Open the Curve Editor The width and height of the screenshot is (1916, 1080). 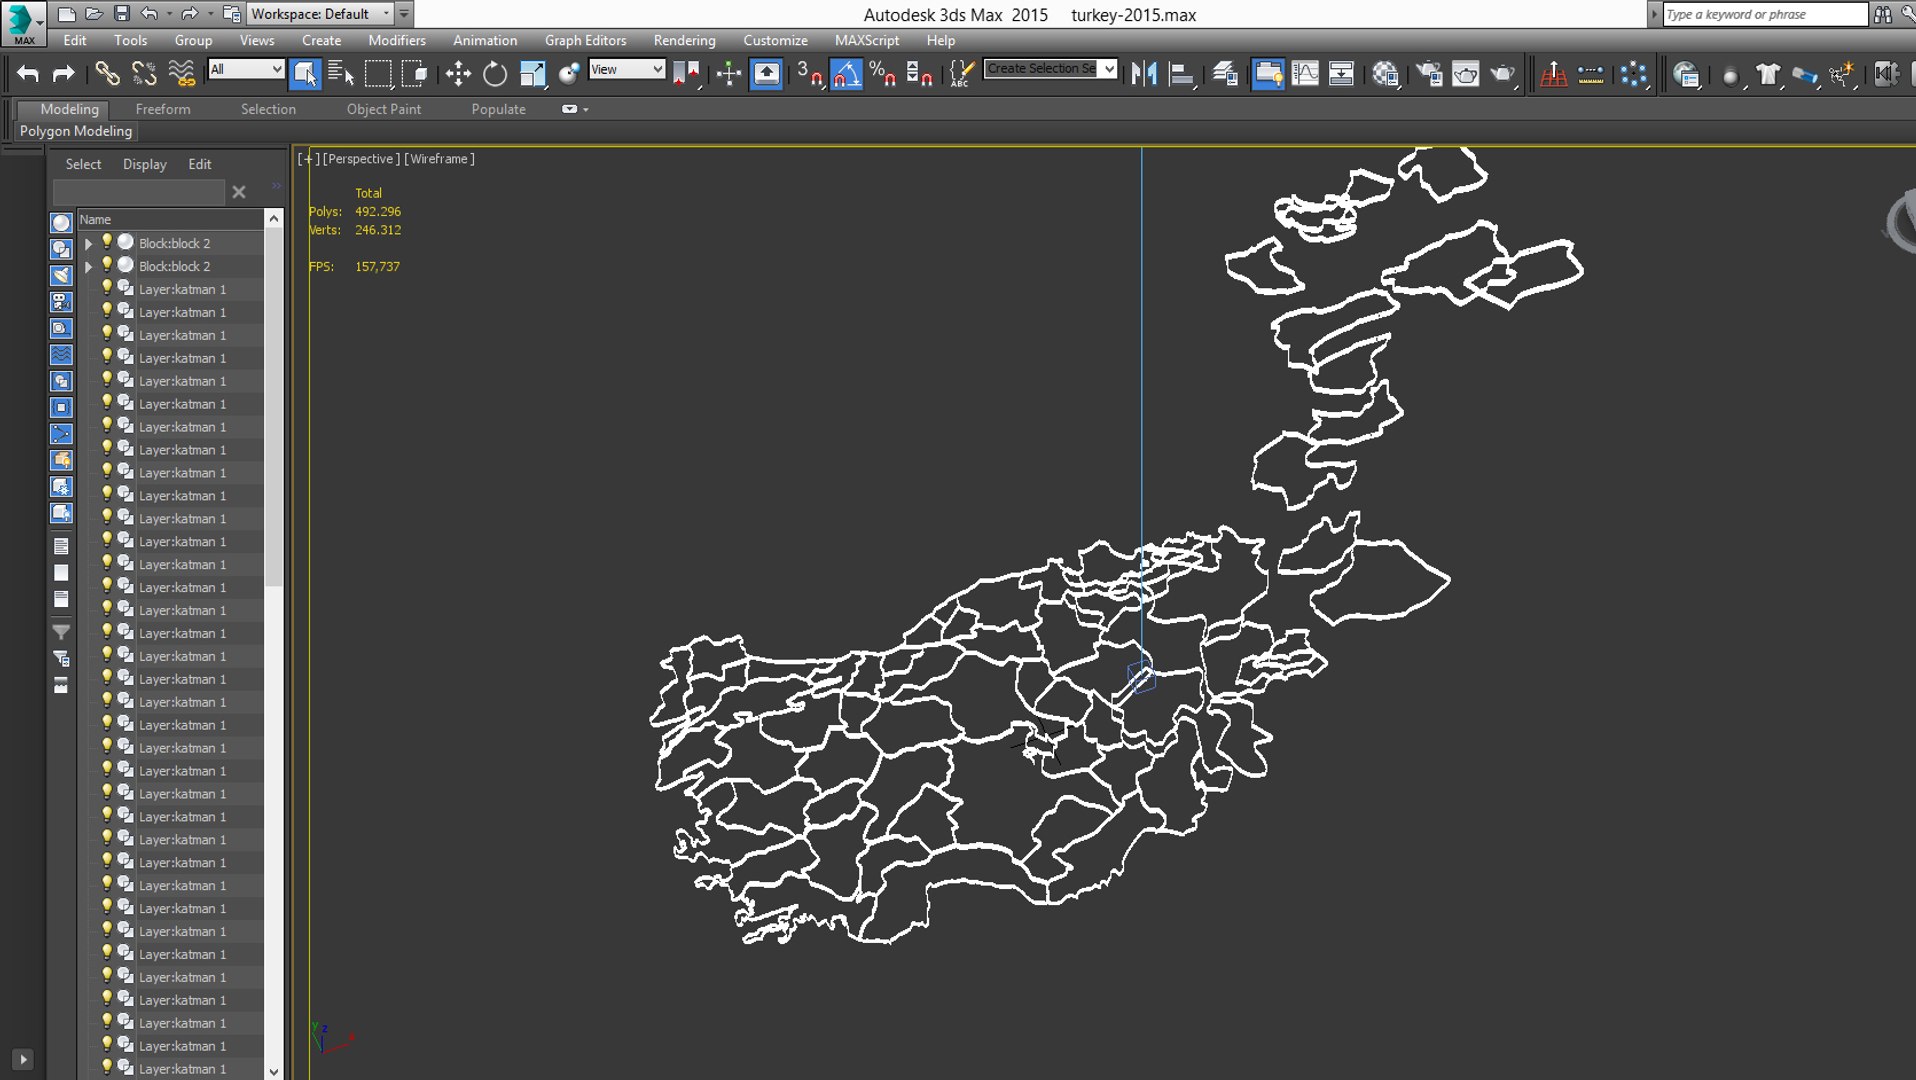click(1305, 74)
